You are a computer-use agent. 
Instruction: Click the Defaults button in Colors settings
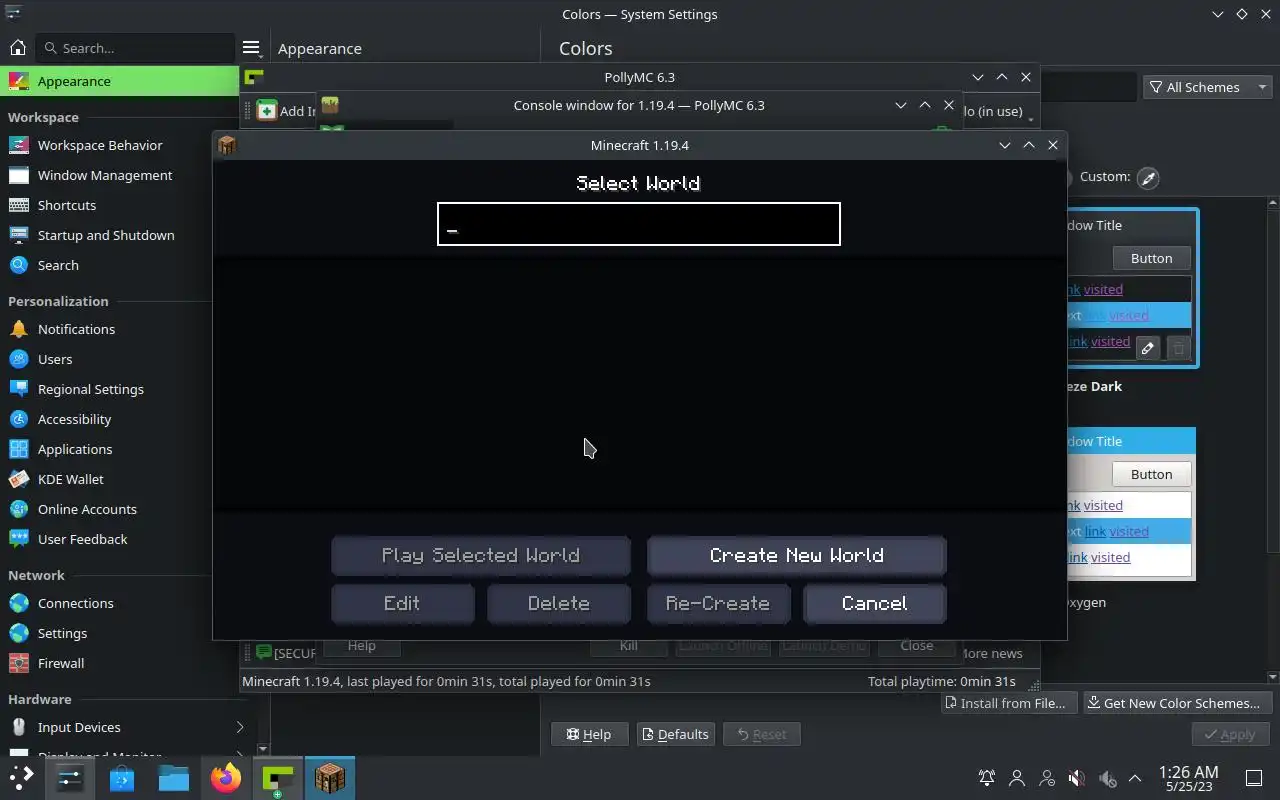coord(675,734)
